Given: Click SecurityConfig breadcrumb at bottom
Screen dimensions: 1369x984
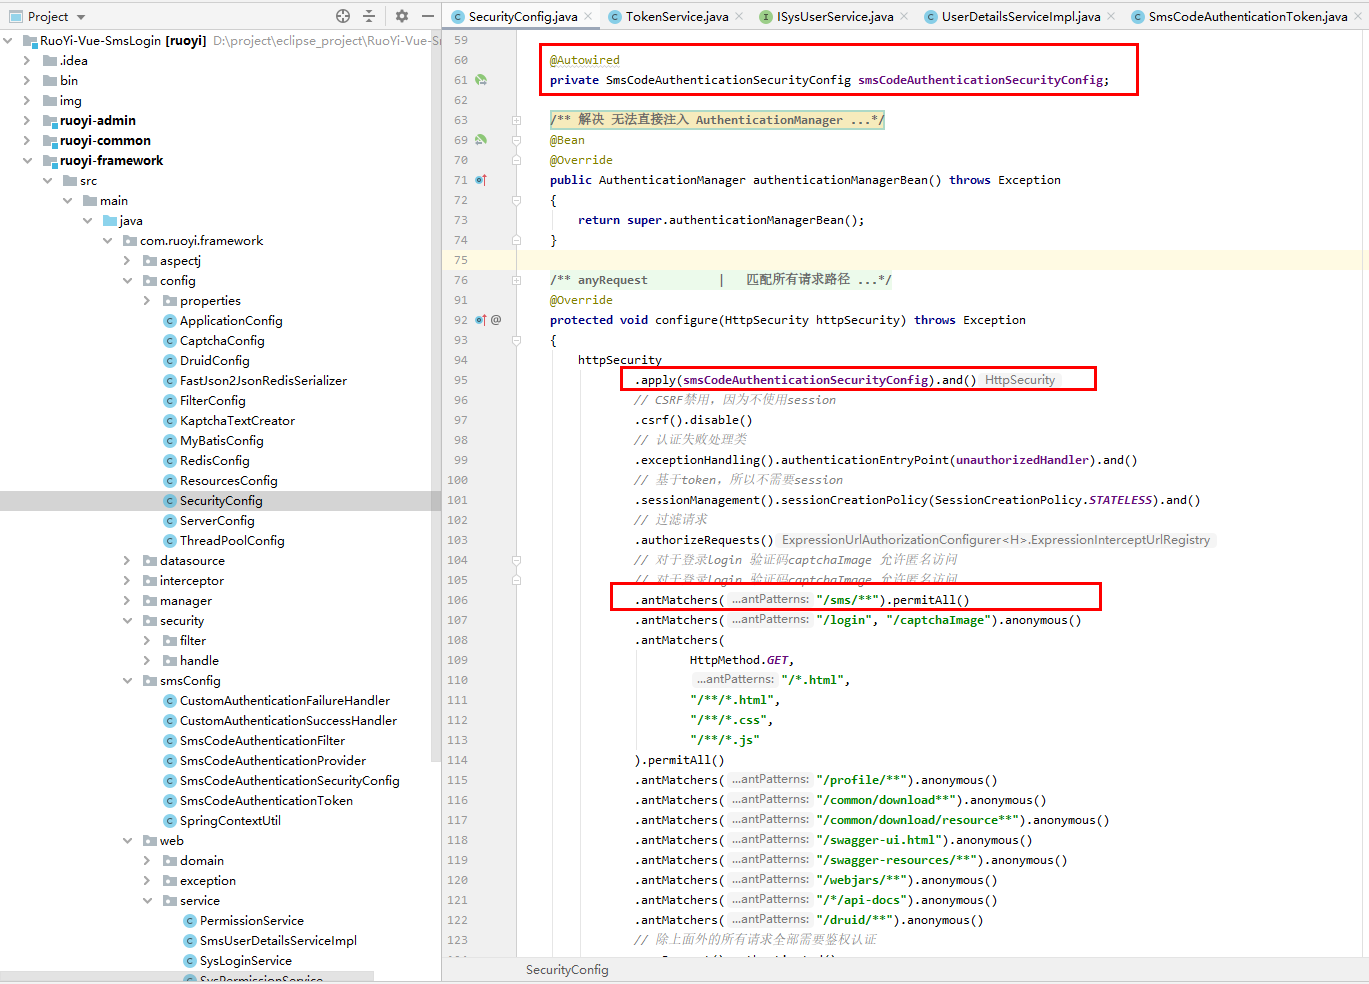Looking at the screenshot, I should click(x=567, y=970).
